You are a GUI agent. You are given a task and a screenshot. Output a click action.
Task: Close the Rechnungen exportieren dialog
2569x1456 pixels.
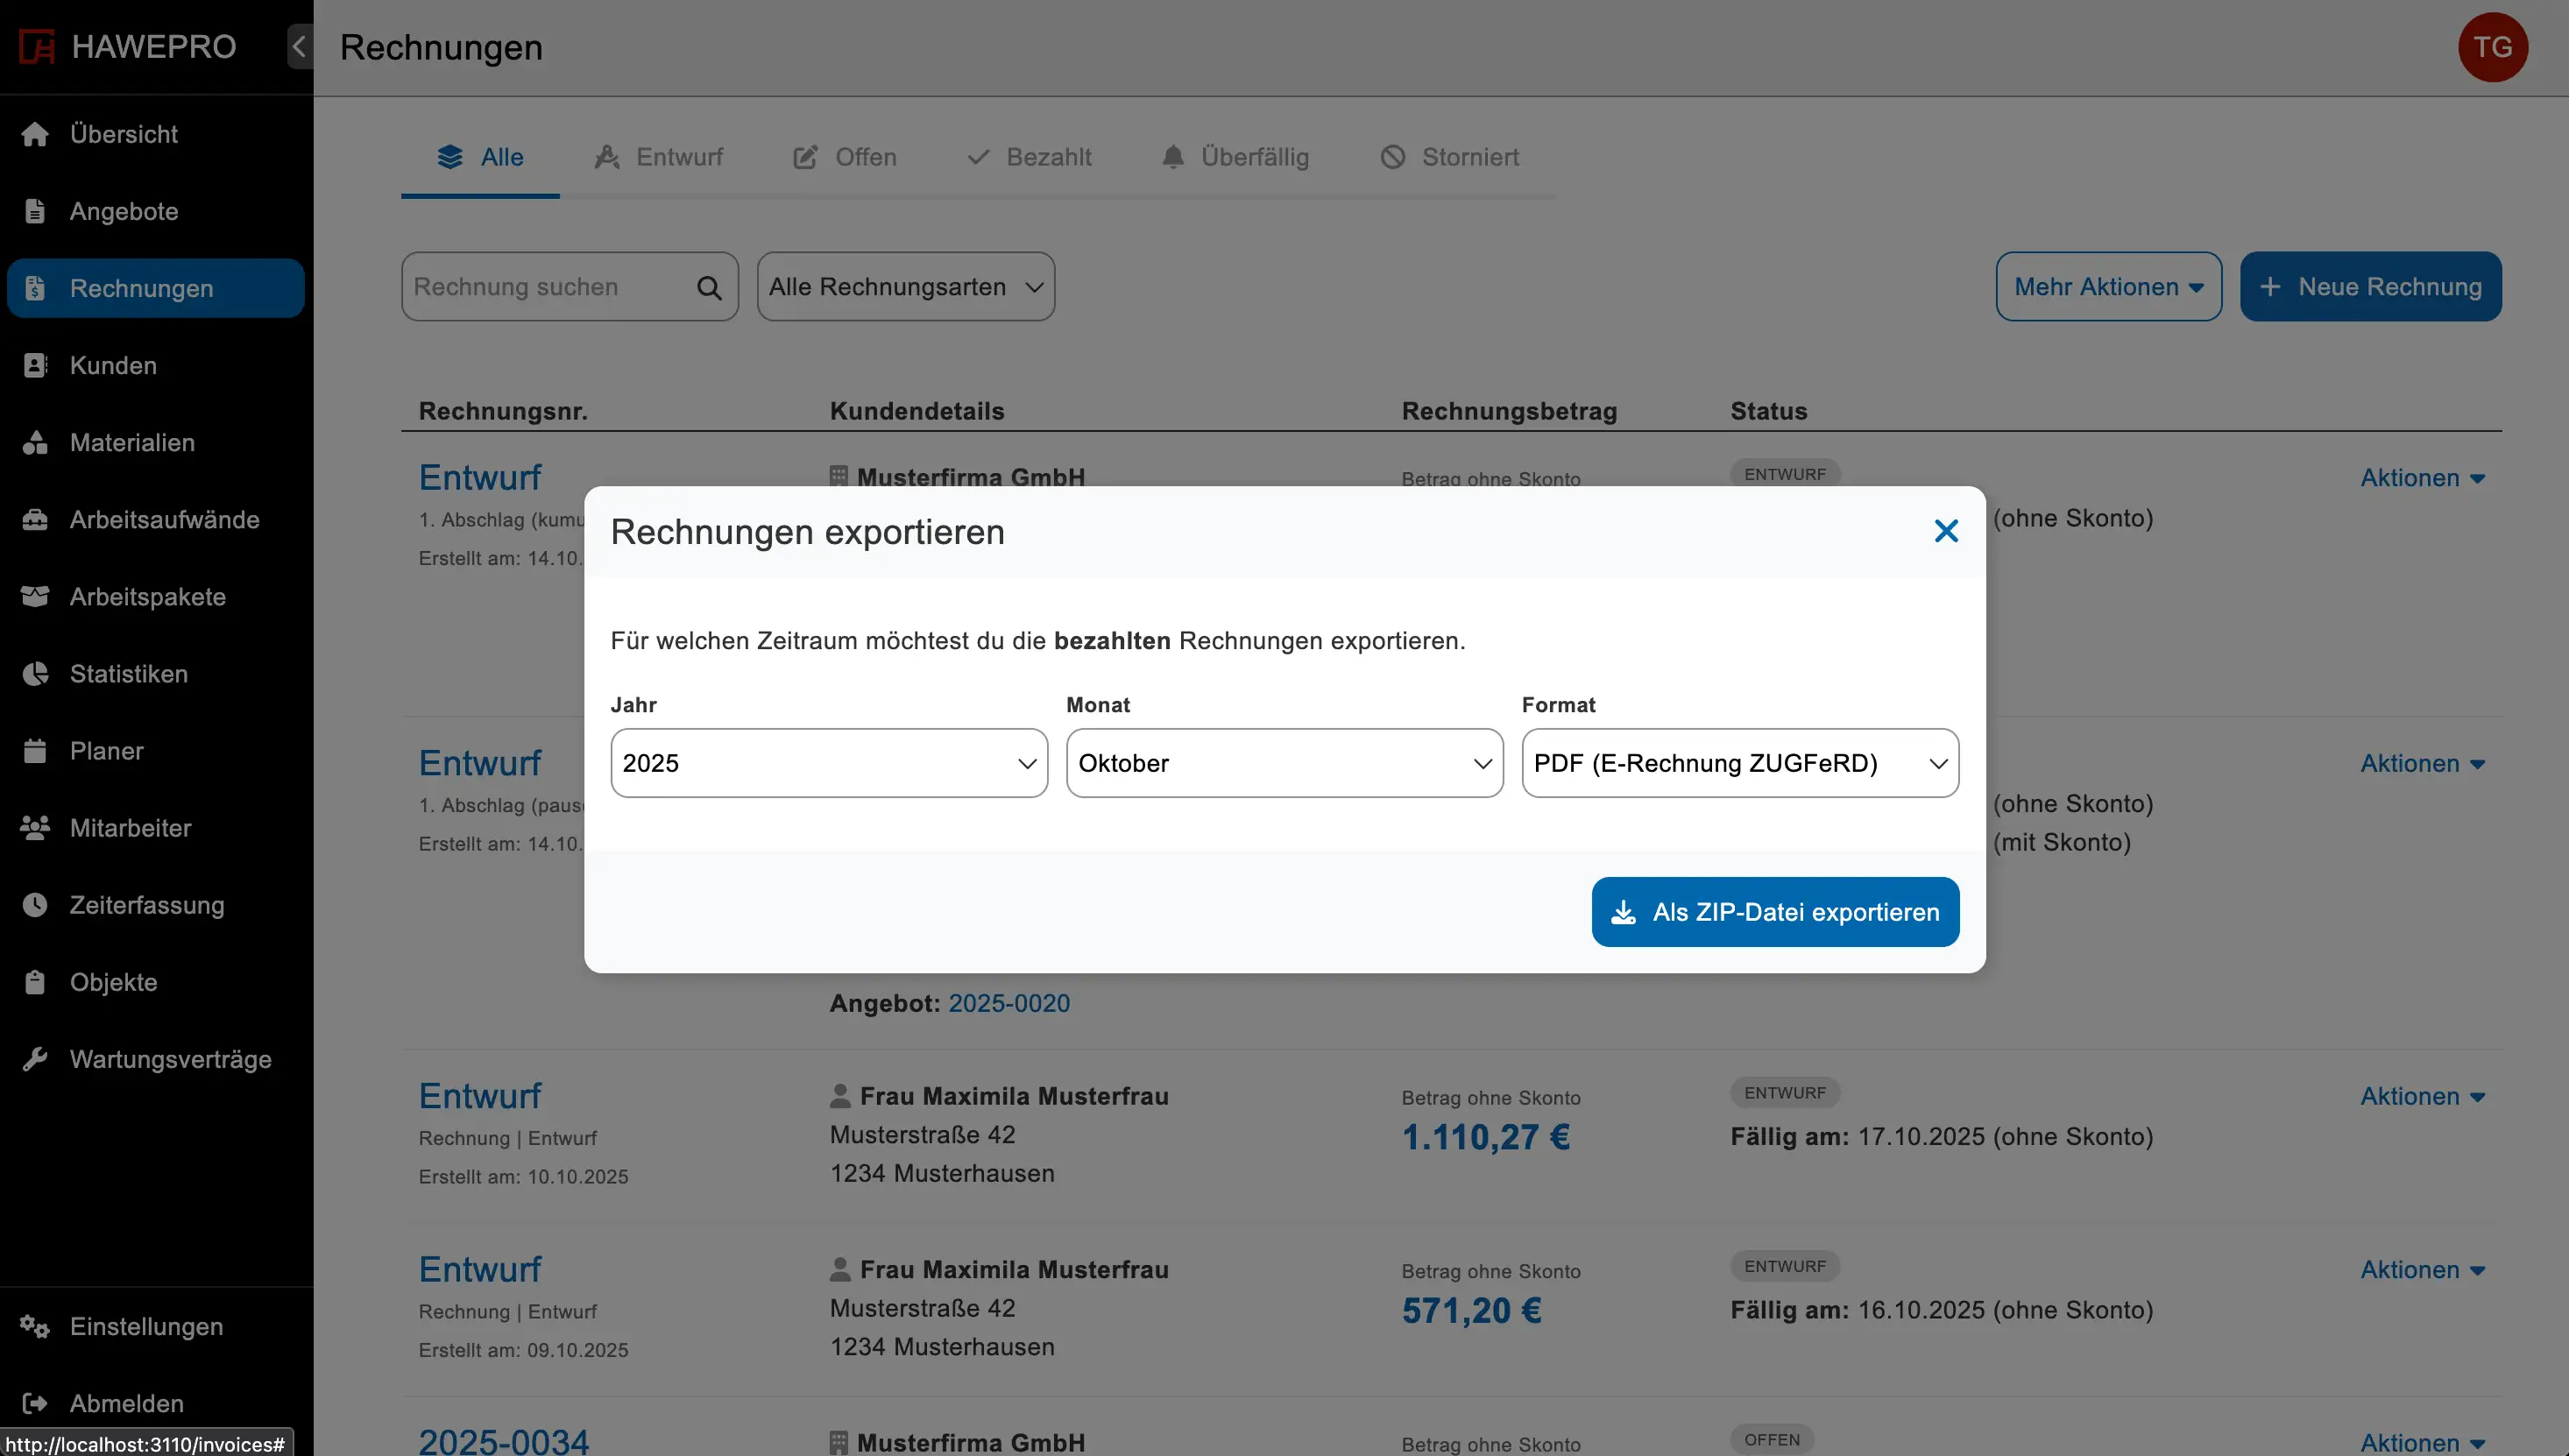pyautogui.click(x=1945, y=531)
